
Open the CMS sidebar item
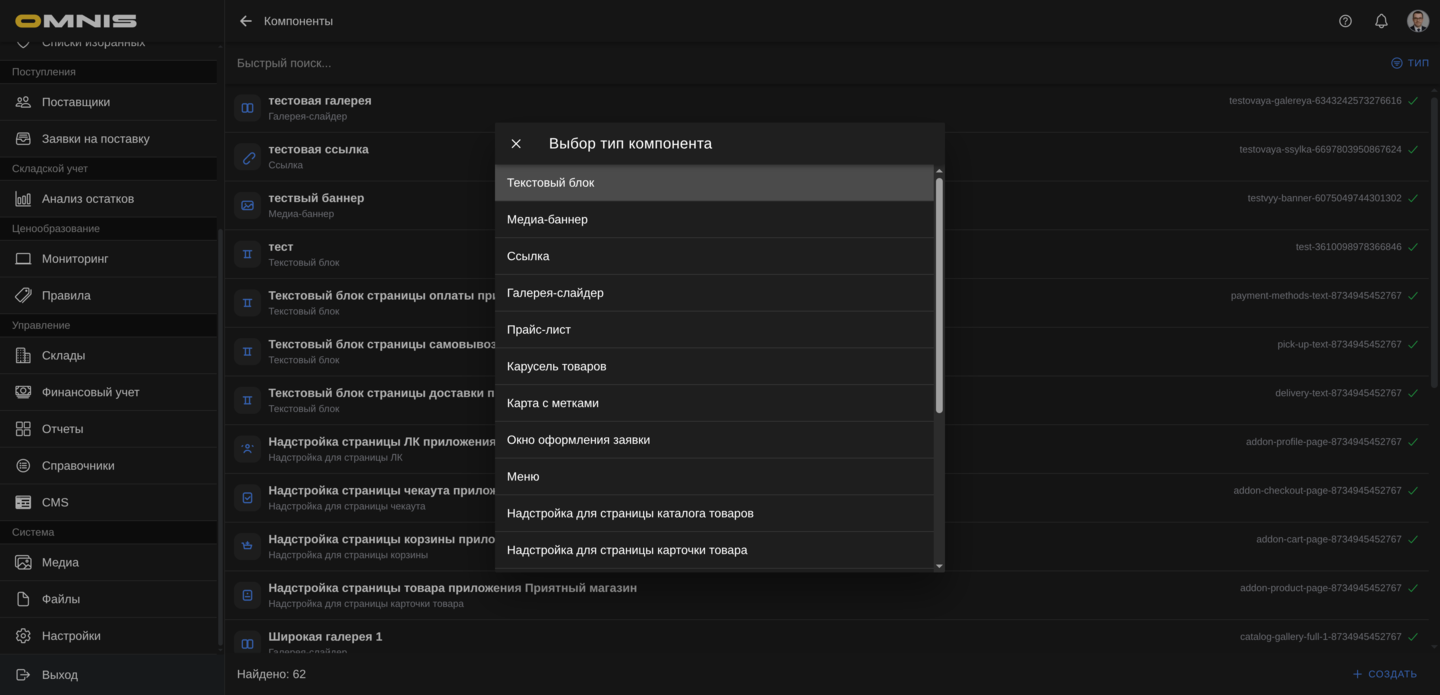pos(55,502)
